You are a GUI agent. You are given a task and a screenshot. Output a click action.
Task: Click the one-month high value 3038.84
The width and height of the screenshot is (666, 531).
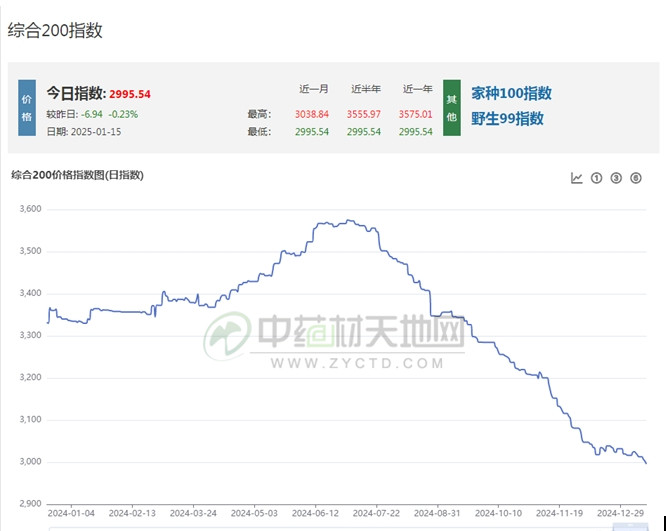tap(313, 114)
